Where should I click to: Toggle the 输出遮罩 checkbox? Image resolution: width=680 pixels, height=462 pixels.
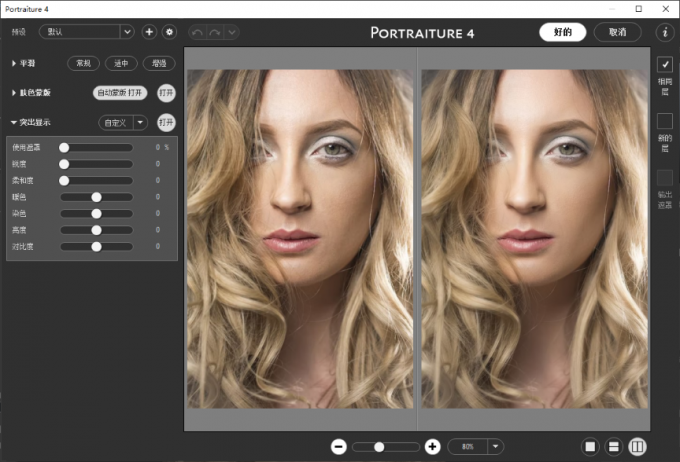click(x=665, y=177)
